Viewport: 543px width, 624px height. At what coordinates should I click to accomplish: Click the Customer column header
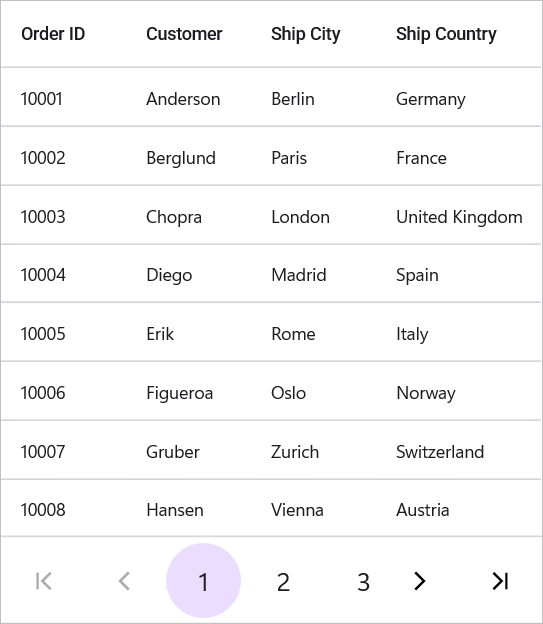click(x=184, y=34)
